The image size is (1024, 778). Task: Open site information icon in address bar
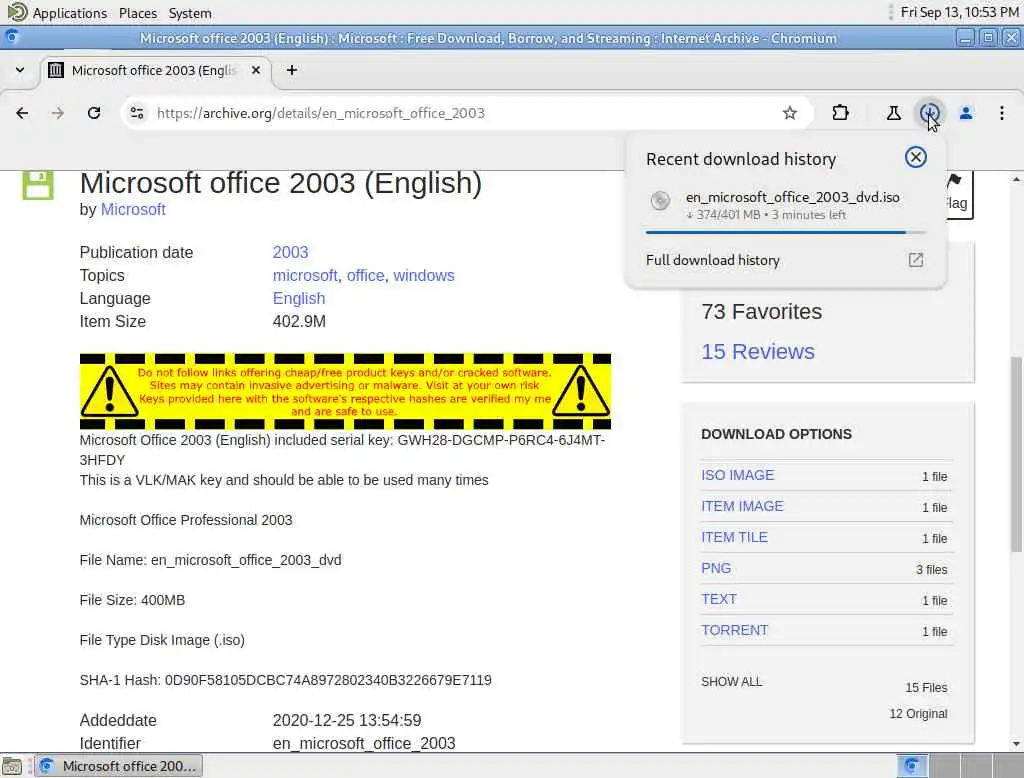[136, 113]
